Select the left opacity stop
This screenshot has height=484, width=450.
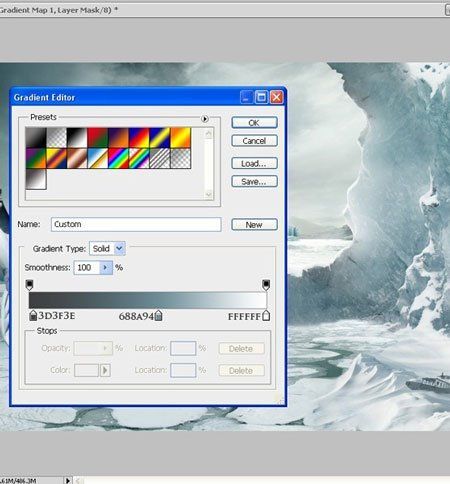click(x=29, y=285)
